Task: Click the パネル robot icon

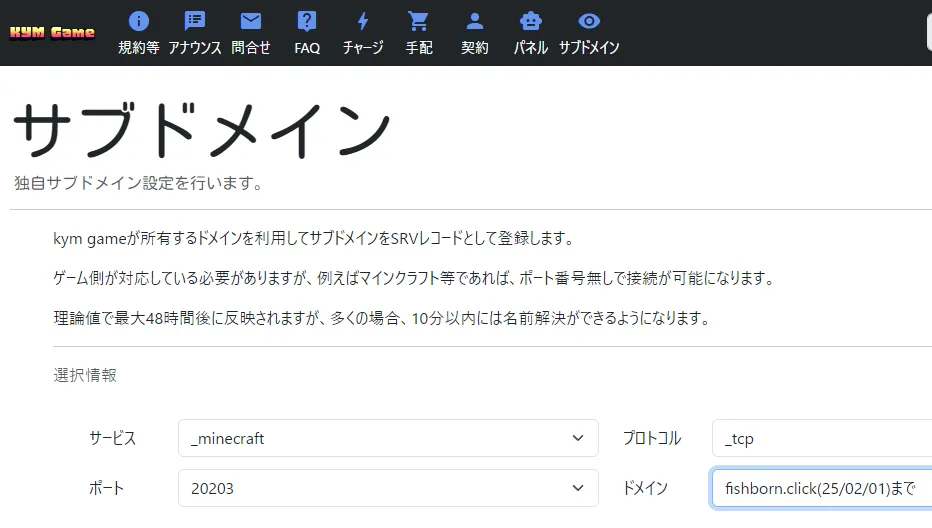Action: pyautogui.click(x=531, y=21)
